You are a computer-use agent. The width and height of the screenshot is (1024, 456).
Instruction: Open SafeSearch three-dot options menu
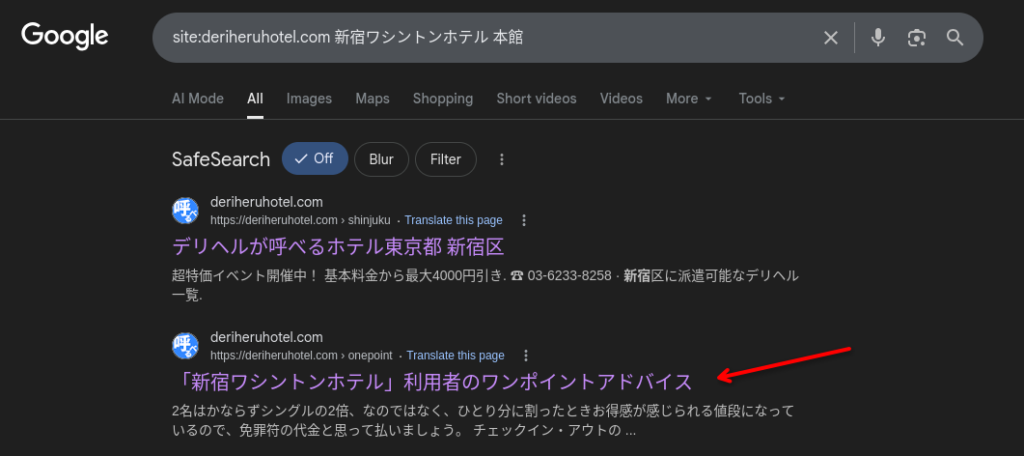[x=502, y=159]
